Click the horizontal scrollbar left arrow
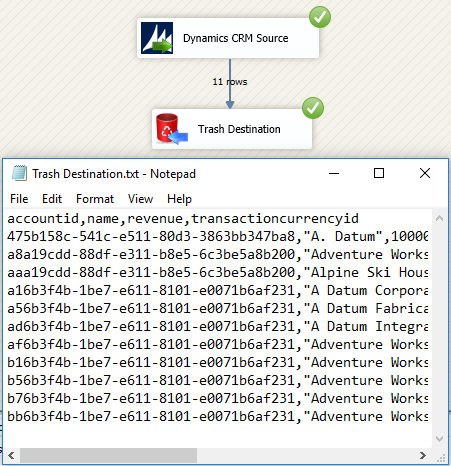Viewport: 451px width, 466px height. (11, 455)
